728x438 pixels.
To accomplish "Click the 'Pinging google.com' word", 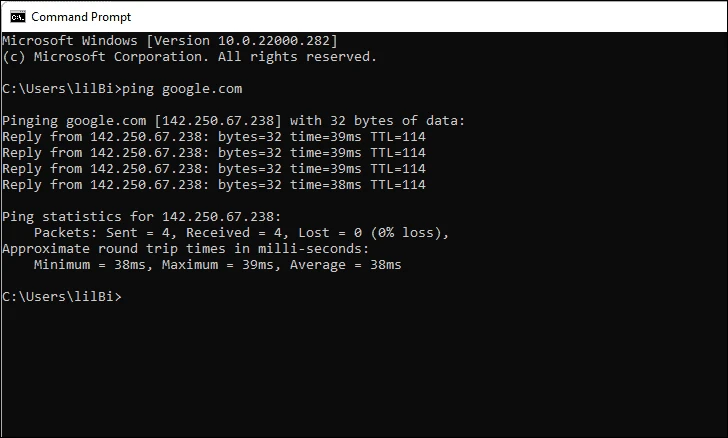I will [74, 121].
